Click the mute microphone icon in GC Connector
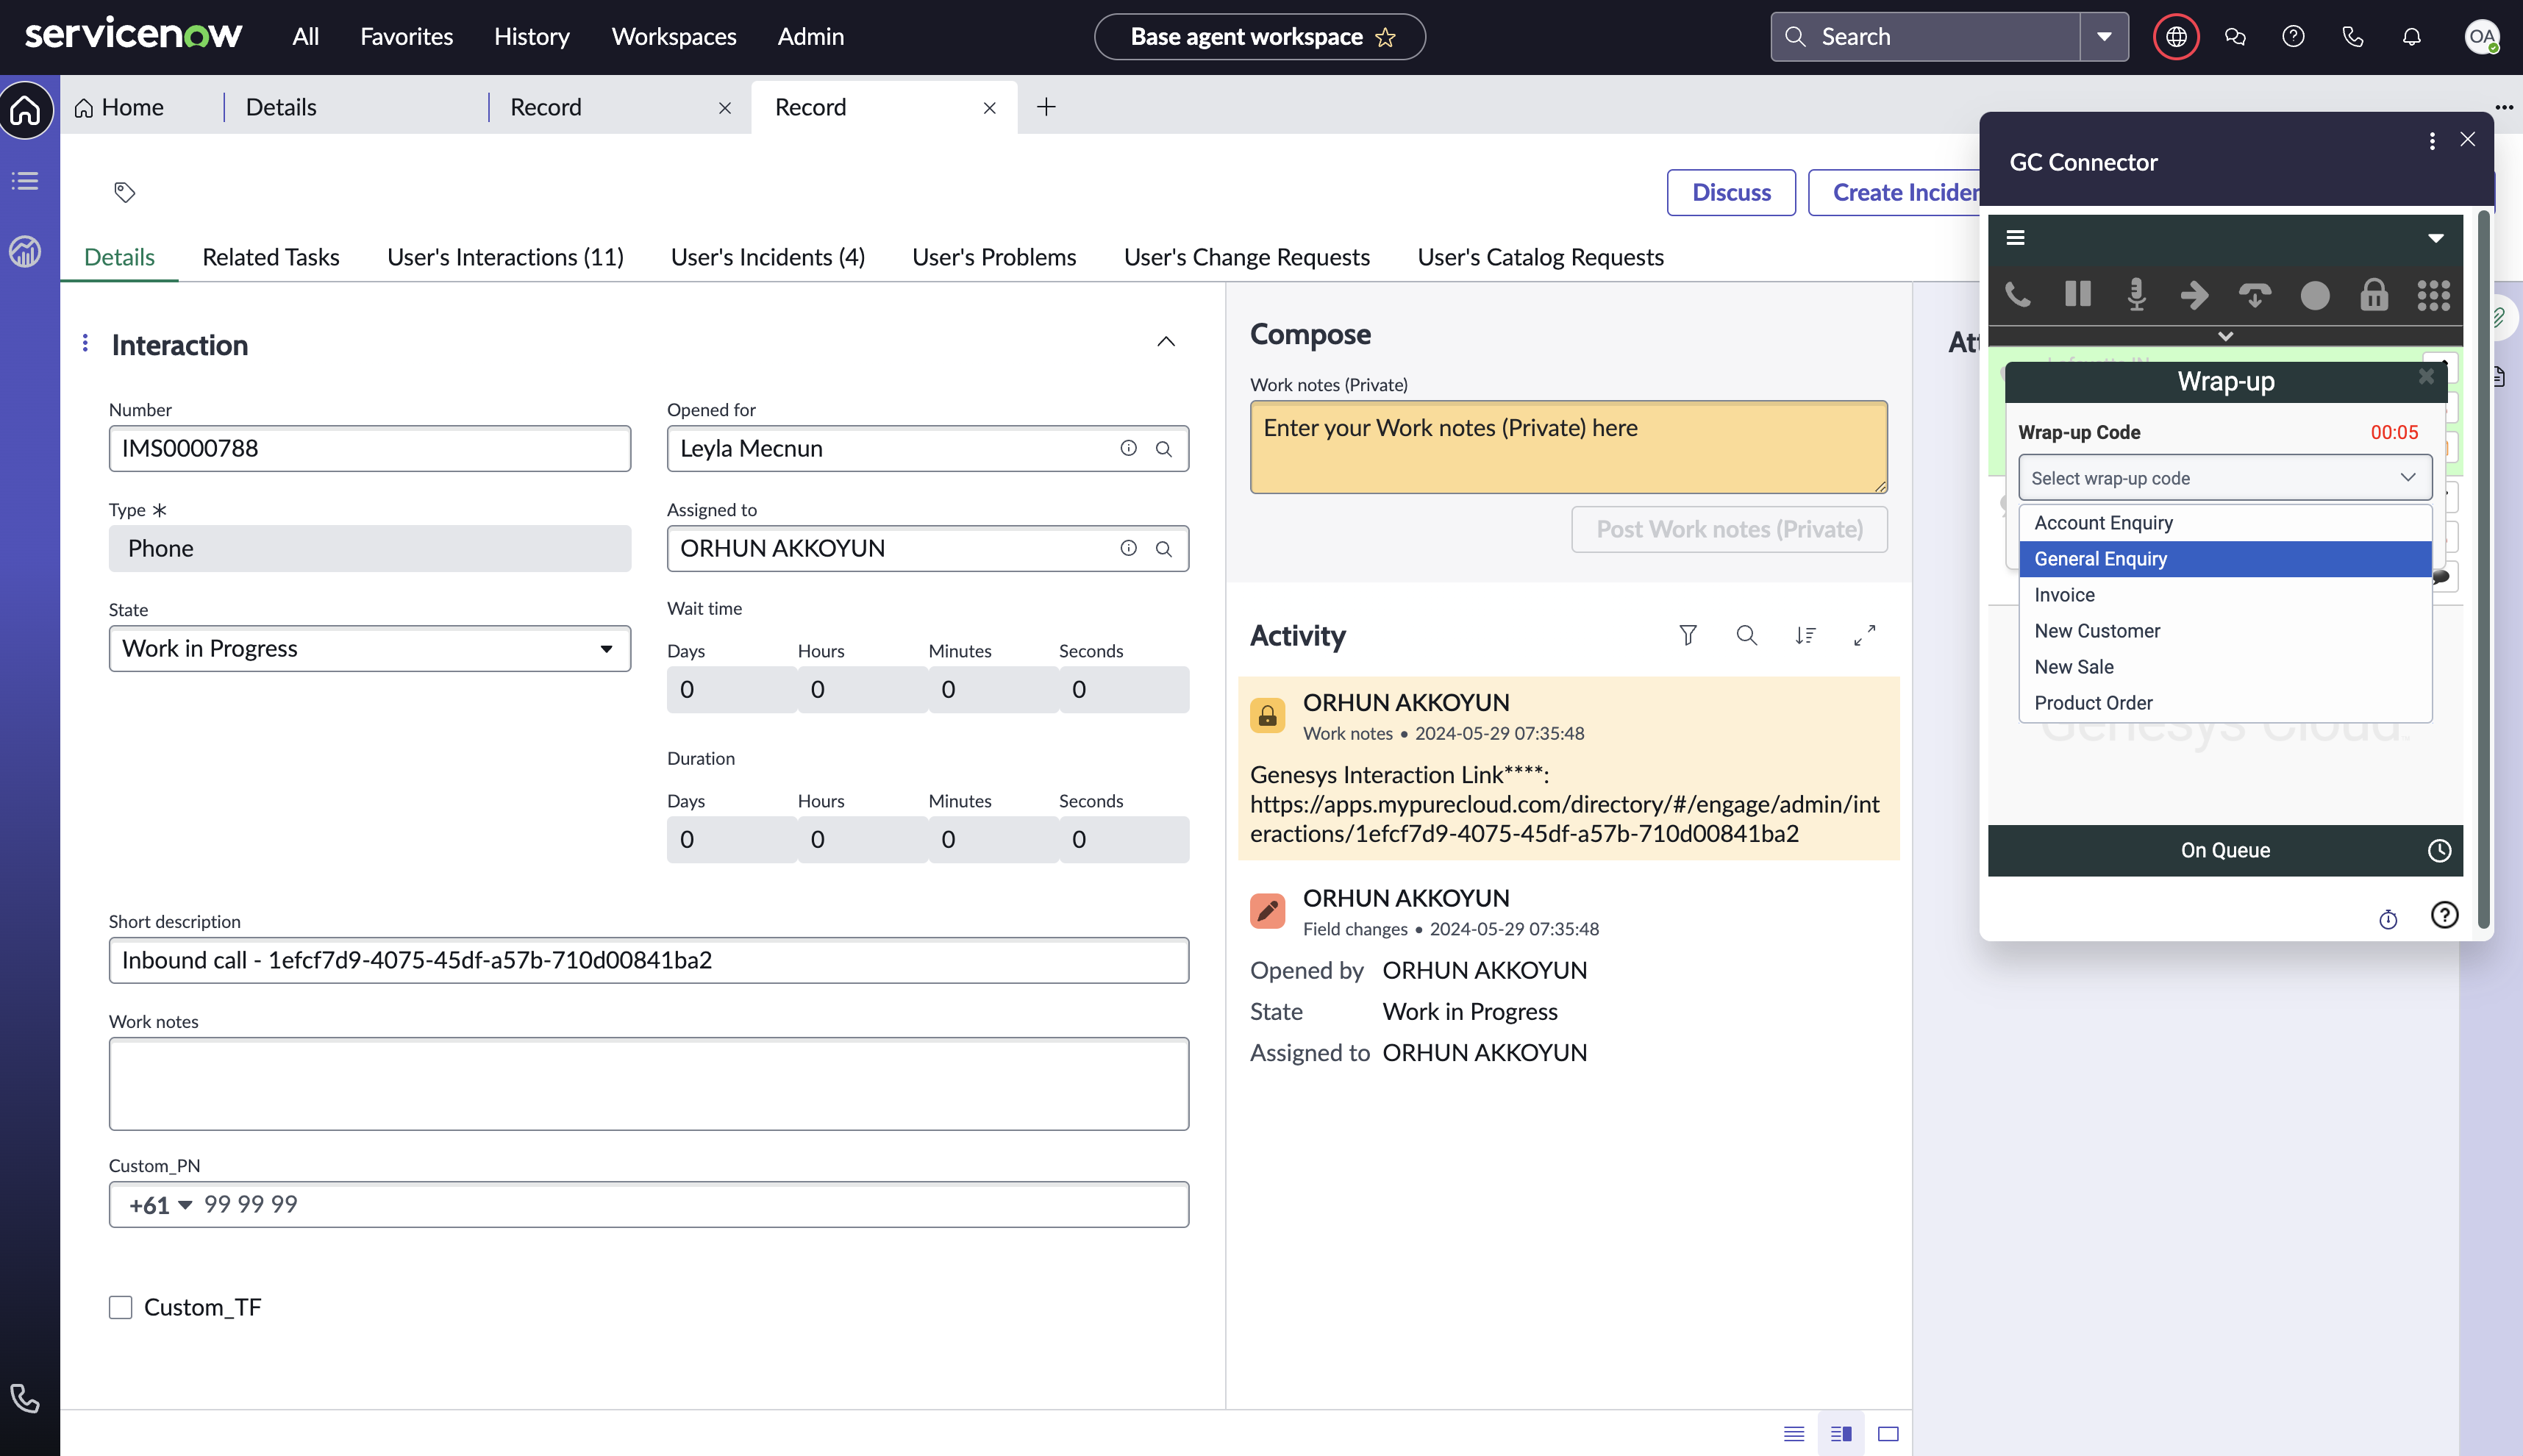2523x1456 pixels. click(x=2136, y=295)
